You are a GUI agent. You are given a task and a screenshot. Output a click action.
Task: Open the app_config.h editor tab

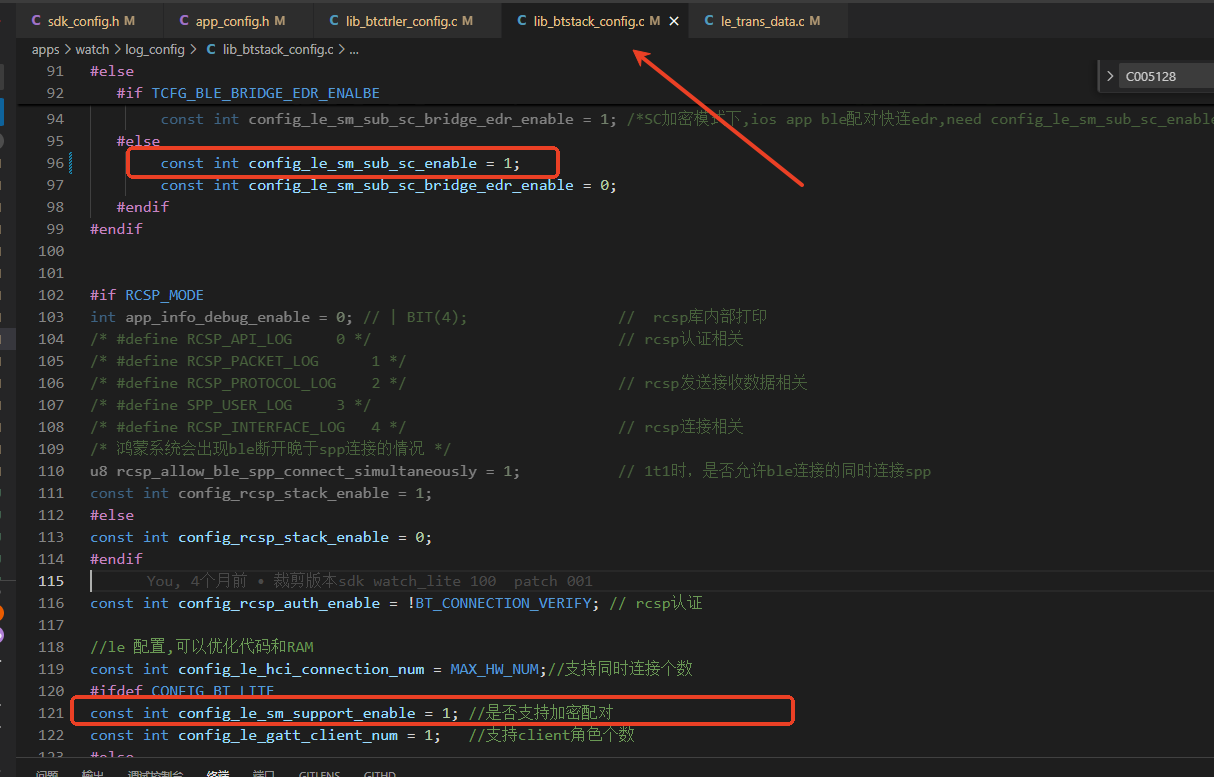(231, 20)
